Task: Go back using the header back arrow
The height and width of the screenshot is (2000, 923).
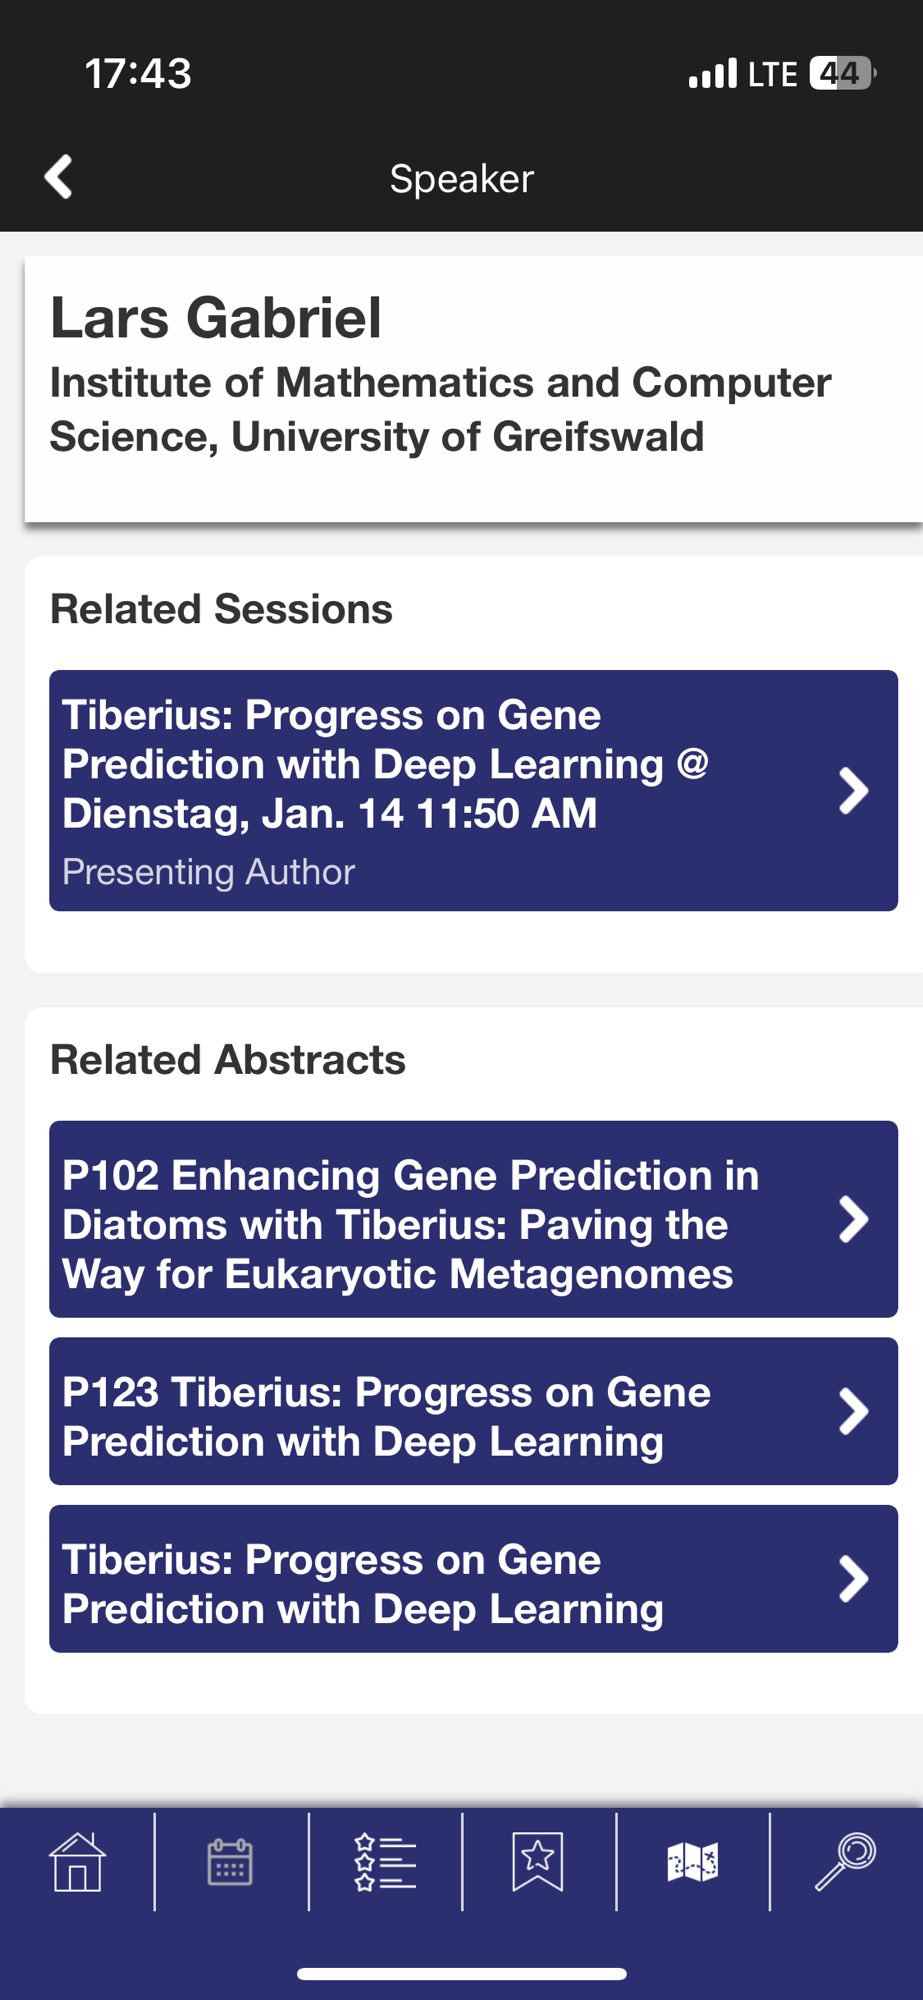Action: point(59,177)
